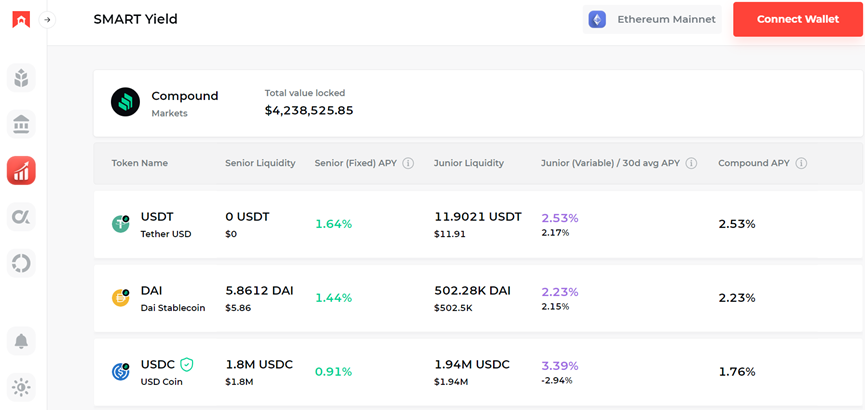Click the Compound markets logo
The width and height of the screenshot is (865, 410).
point(125,102)
